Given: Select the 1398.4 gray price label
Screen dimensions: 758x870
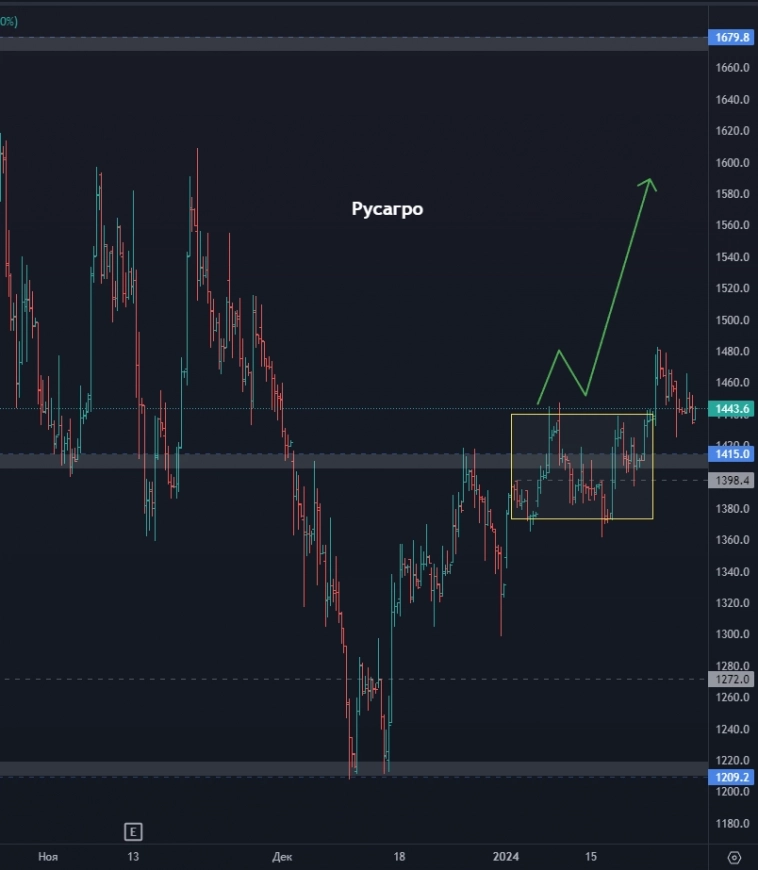Looking at the screenshot, I should [x=731, y=480].
